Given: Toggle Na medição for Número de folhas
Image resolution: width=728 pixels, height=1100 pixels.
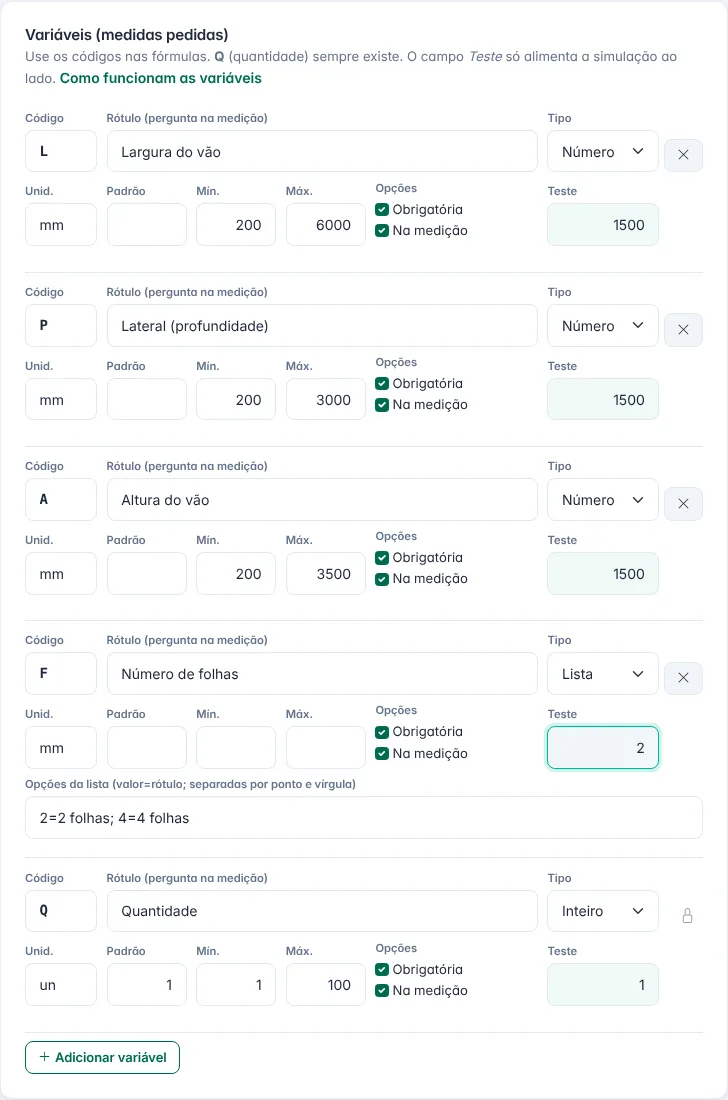Looking at the screenshot, I should 382,753.
